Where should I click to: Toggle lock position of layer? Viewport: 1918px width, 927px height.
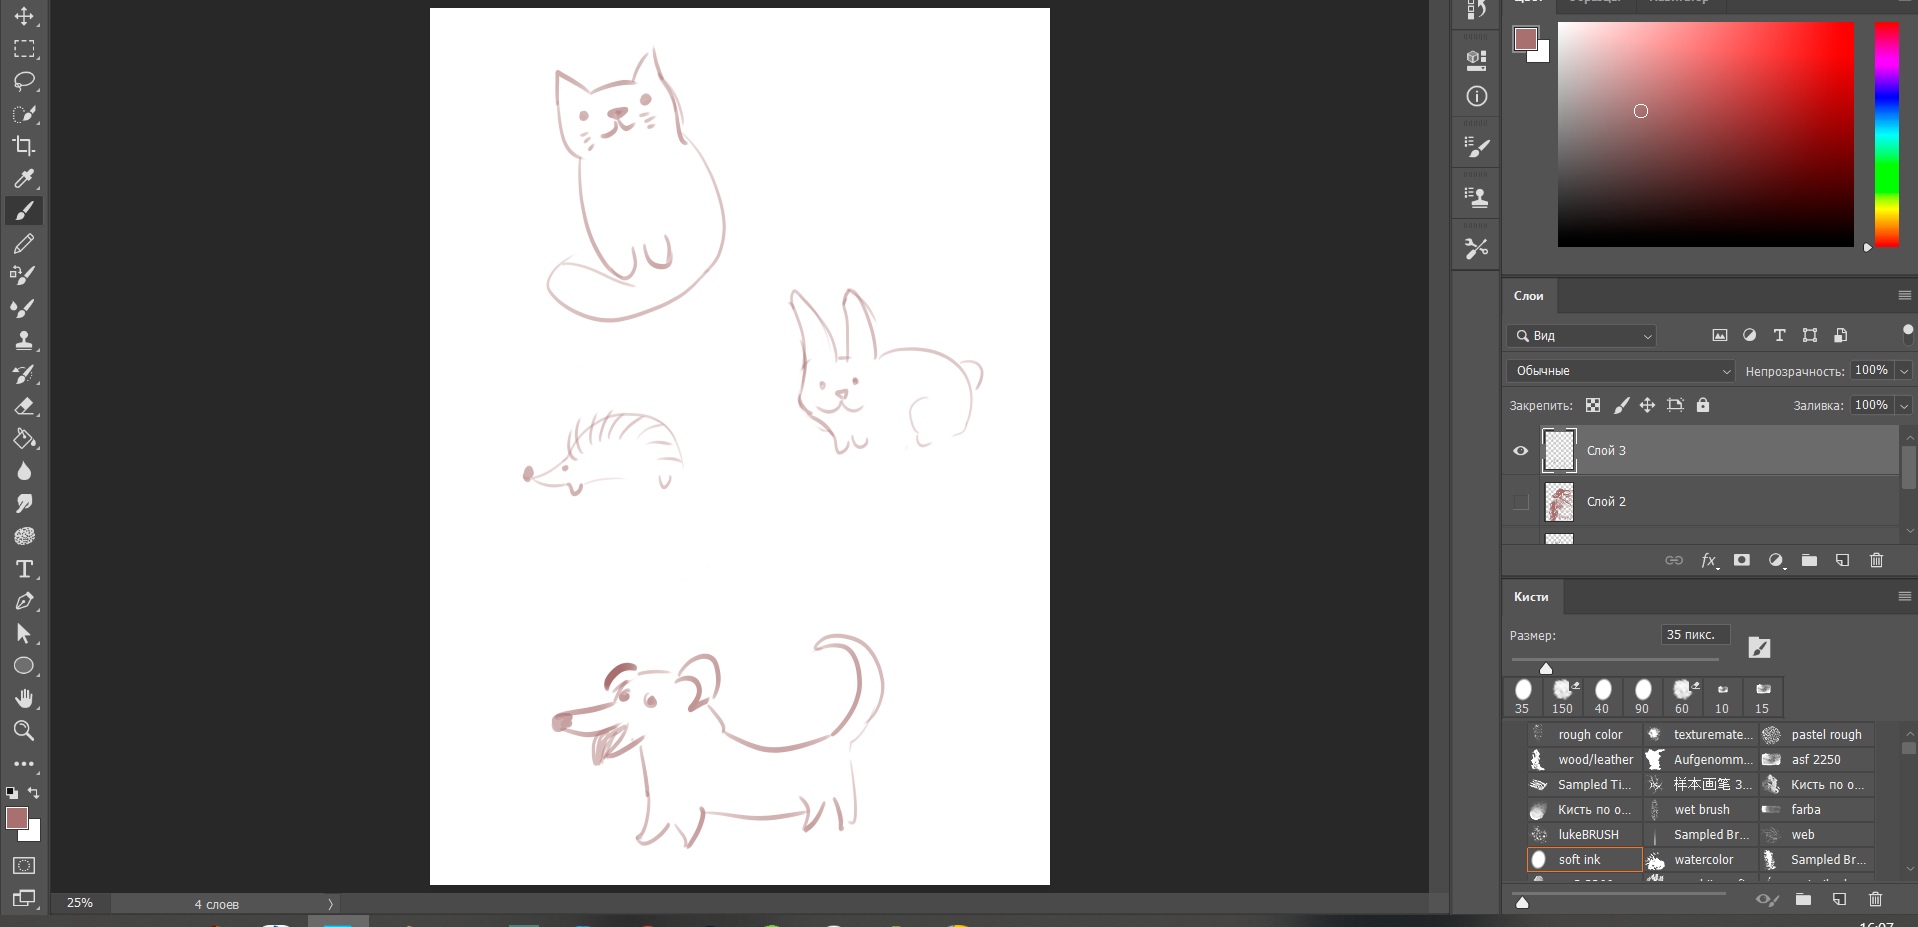coord(1647,405)
